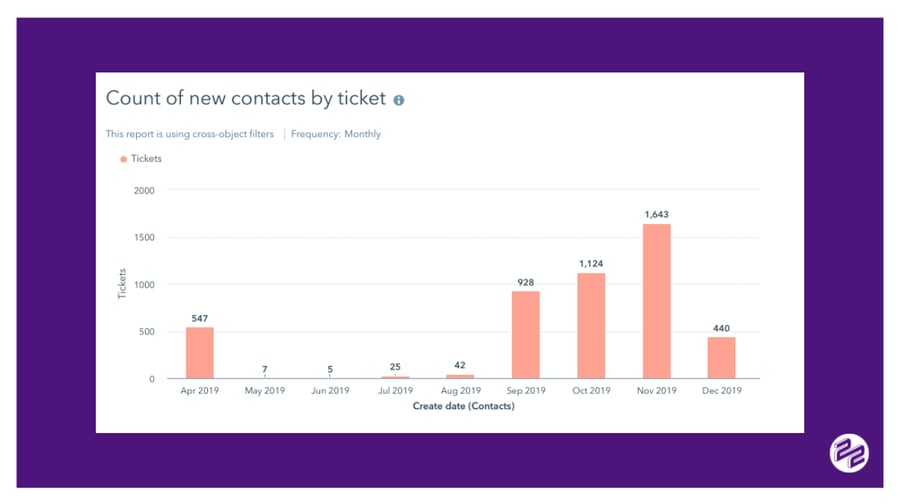Select the tallest Nov 2019 bar
Screen dimensions: 900x504
tap(656, 301)
